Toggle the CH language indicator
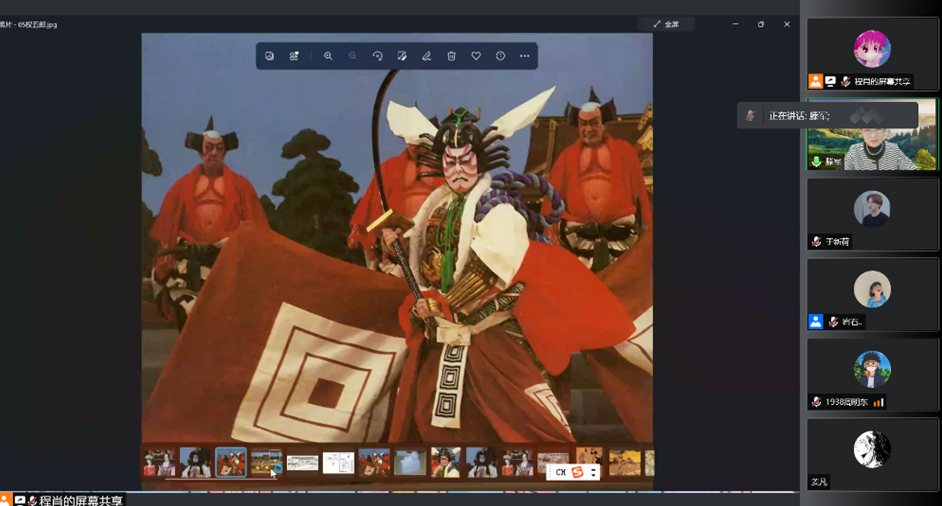The image size is (942, 506). [x=560, y=472]
